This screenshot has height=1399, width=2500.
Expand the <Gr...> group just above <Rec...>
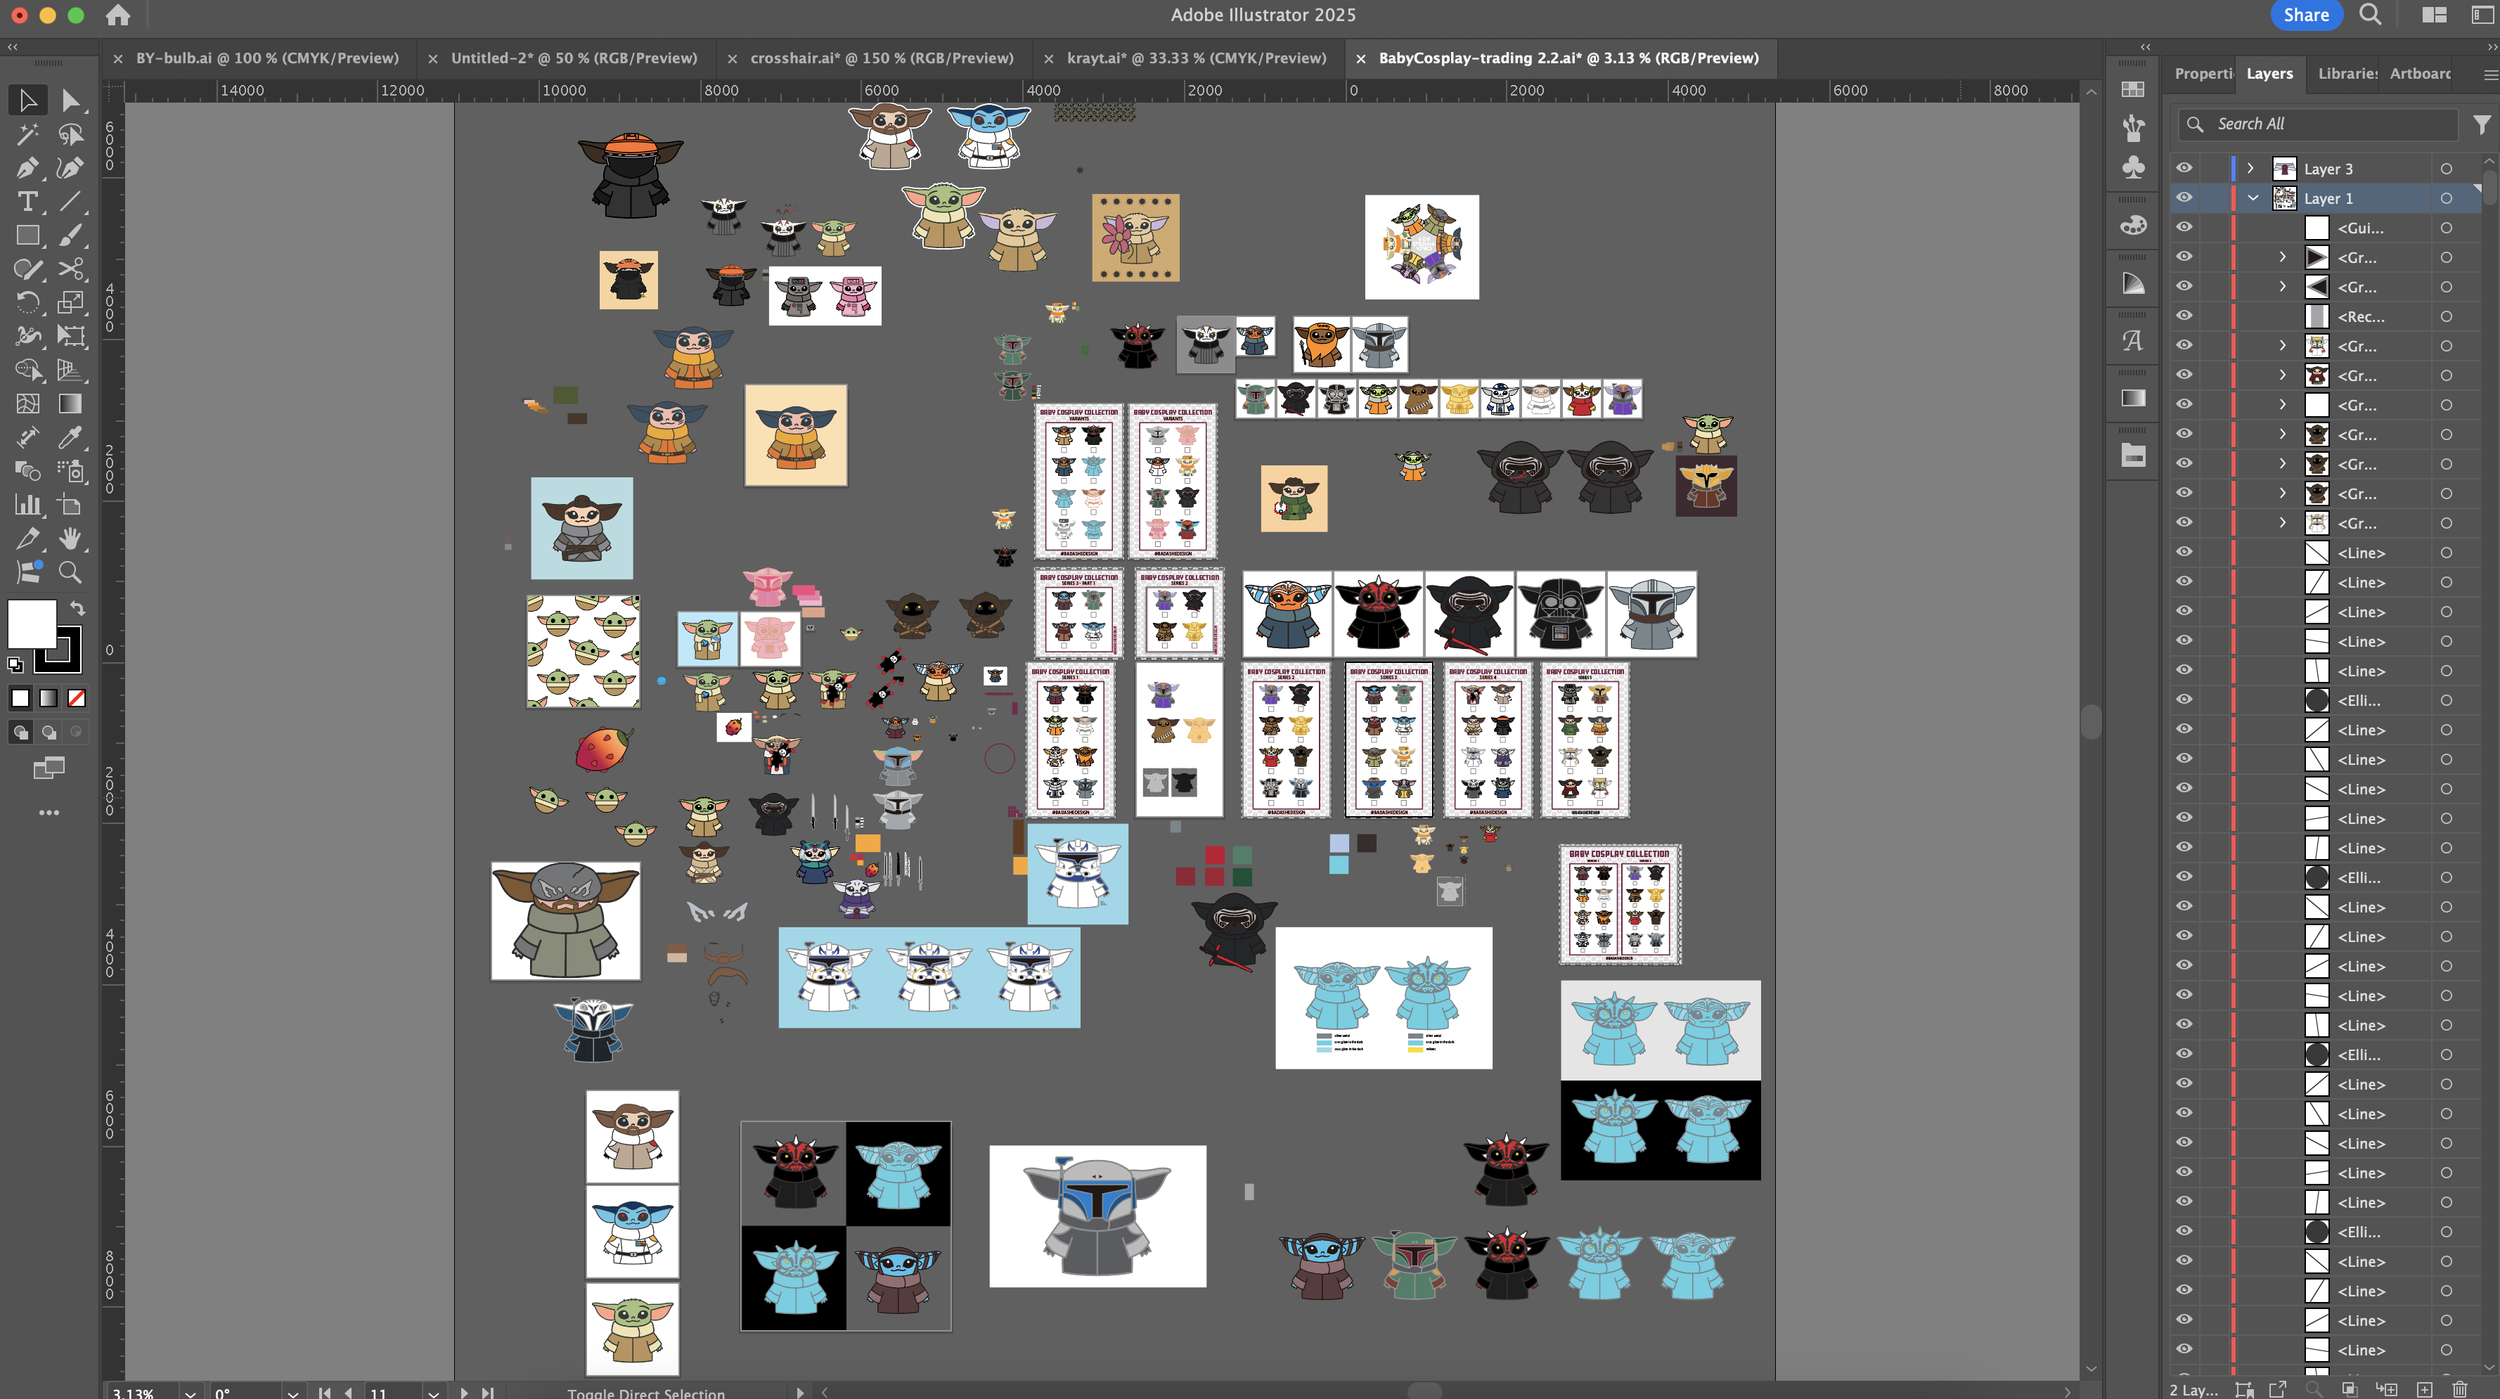[2282, 287]
